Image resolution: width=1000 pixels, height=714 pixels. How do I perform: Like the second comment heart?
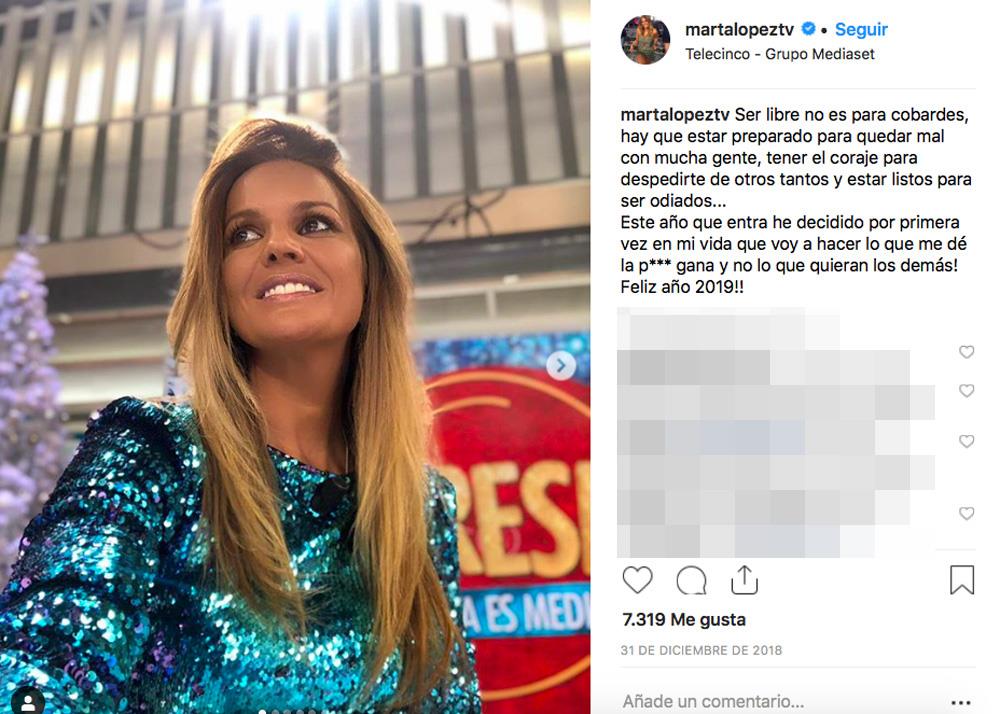coord(967,391)
